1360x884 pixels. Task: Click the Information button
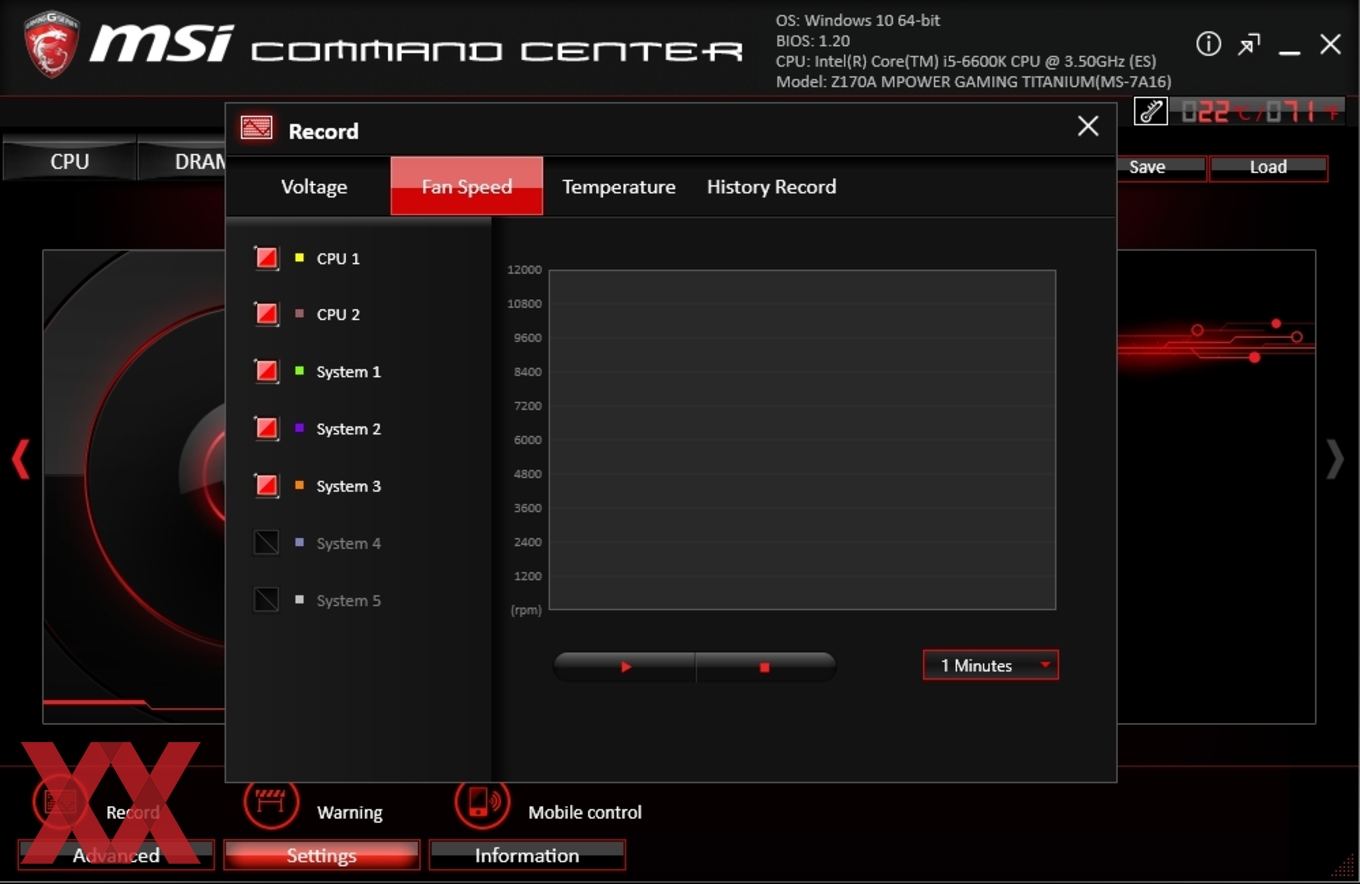(x=527, y=855)
